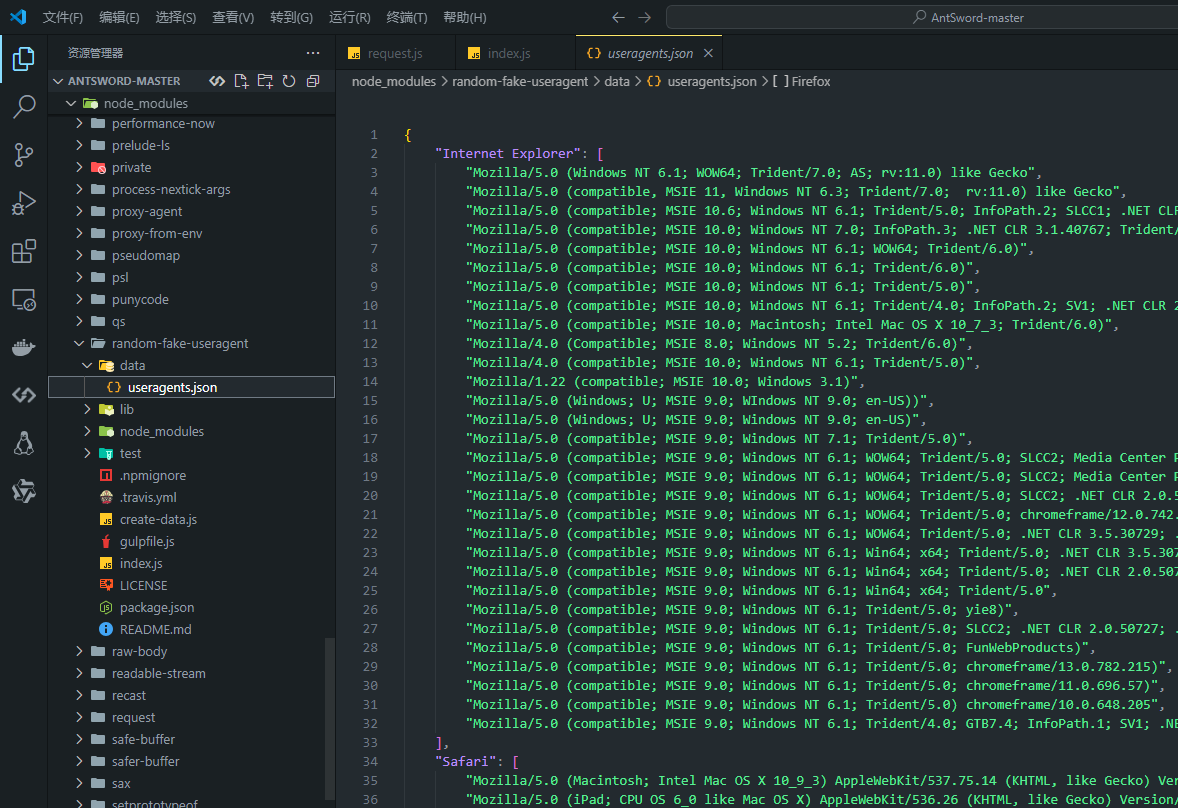Viewport: 1178px width, 808px height.
Task: Click the random-fake-useragent breadcrumb
Action: pyautogui.click(x=520, y=81)
